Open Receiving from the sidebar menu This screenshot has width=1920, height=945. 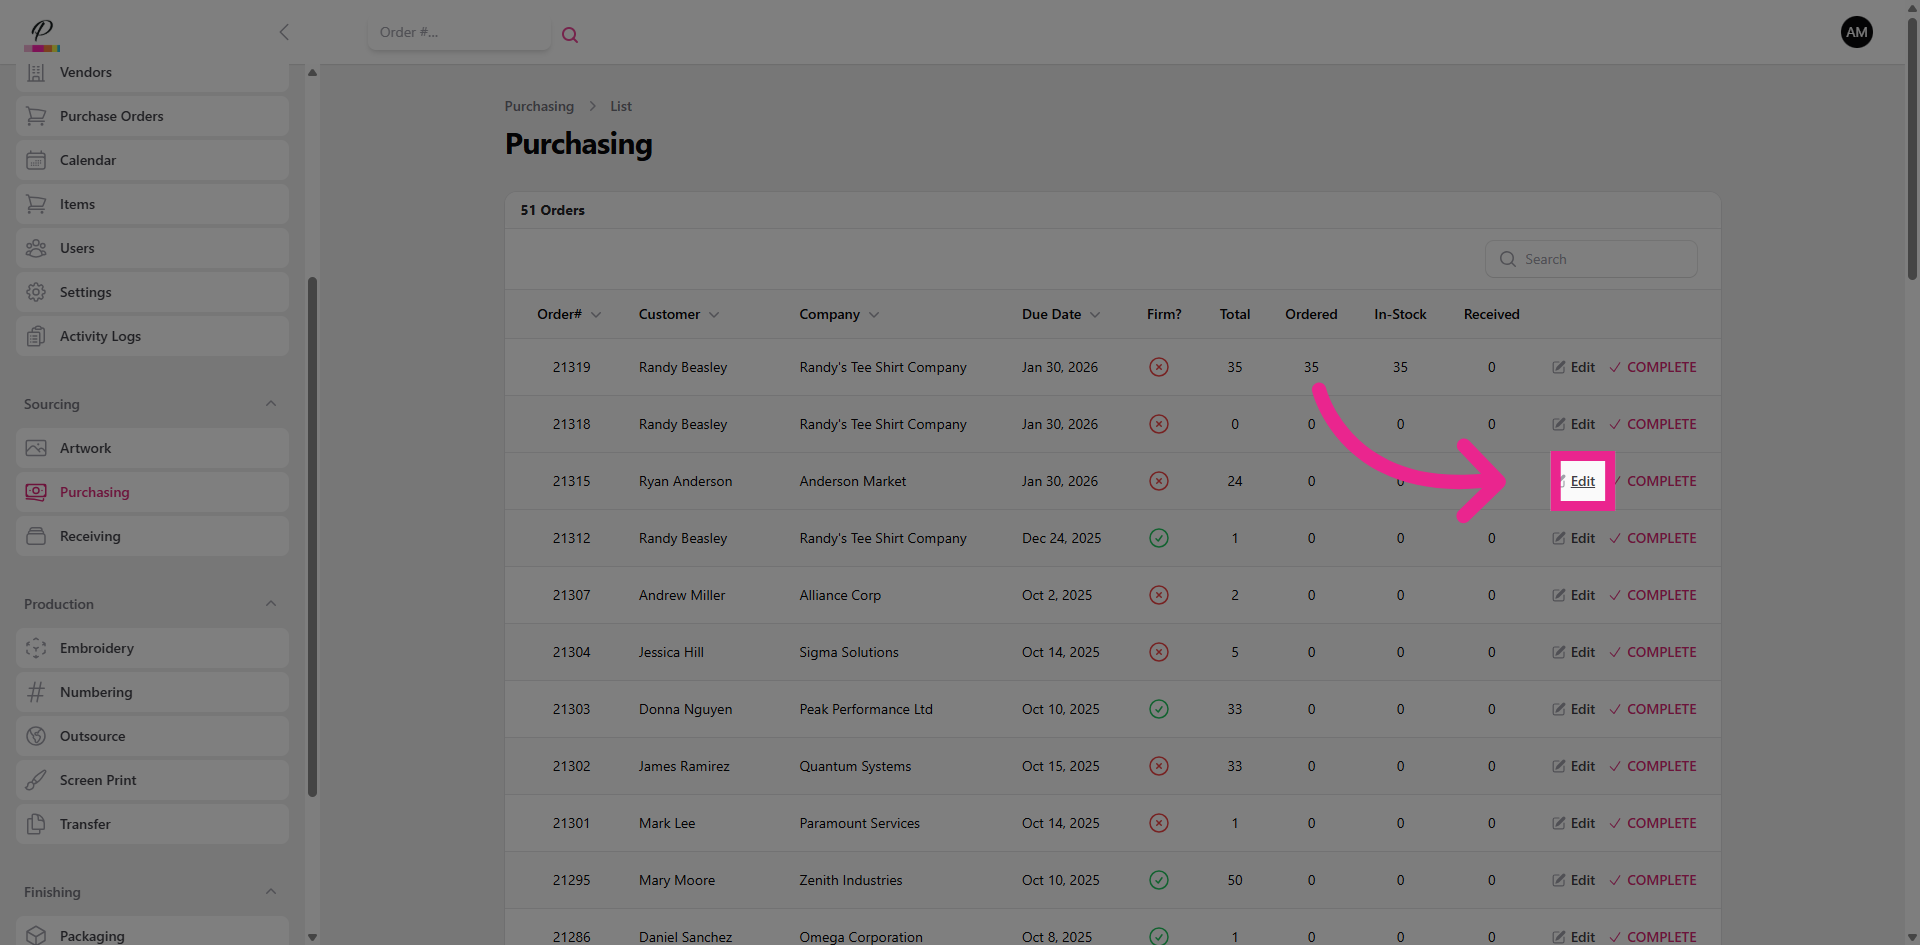[90, 536]
